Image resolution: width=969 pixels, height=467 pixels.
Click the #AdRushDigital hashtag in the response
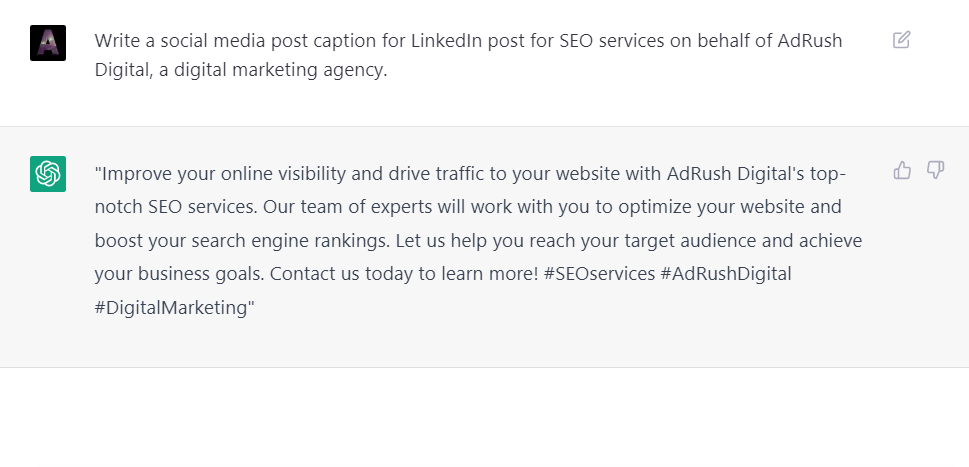[725, 274]
